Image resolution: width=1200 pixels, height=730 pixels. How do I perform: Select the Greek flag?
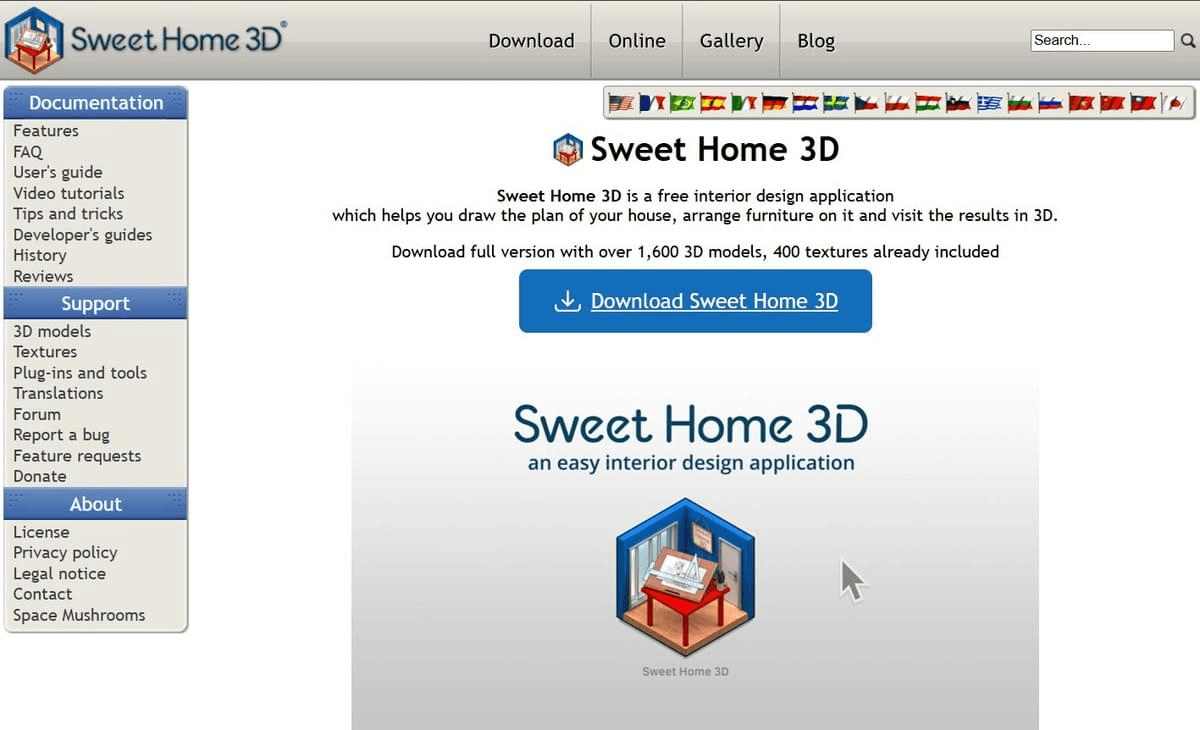tap(989, 103)
